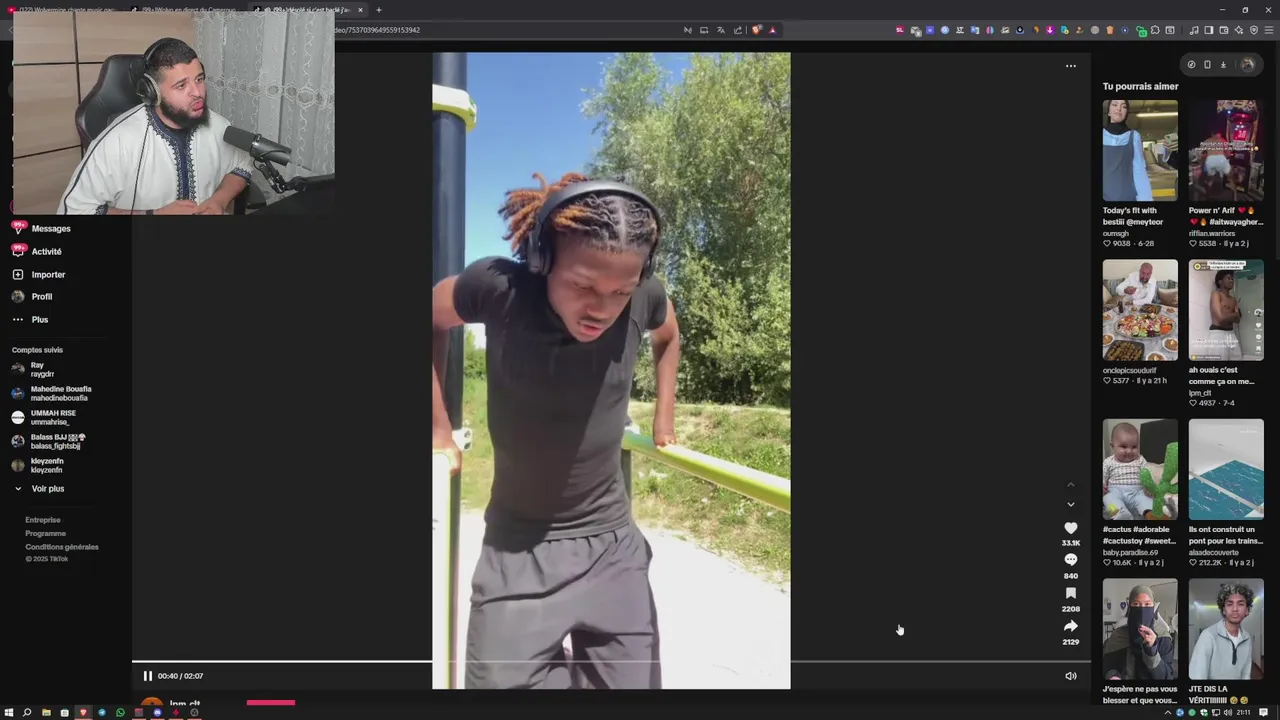Open the browser hamburger menu
The height and width of the screenshot is (720, 1280).
(x=1269, y=30)
